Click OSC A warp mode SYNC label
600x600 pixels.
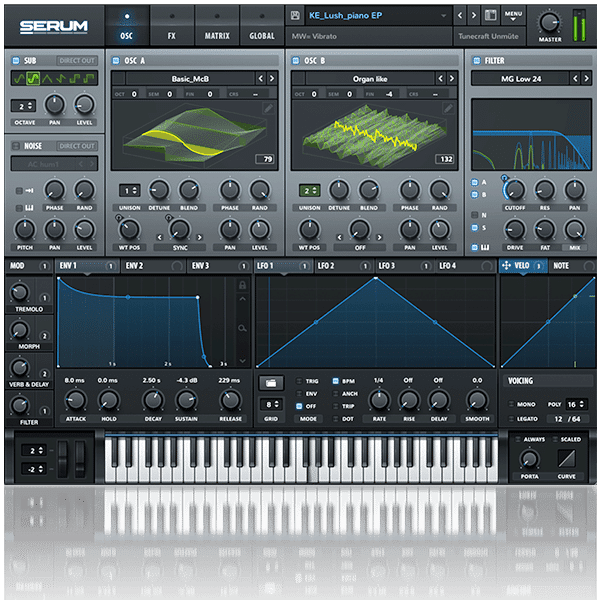point(179,248)
